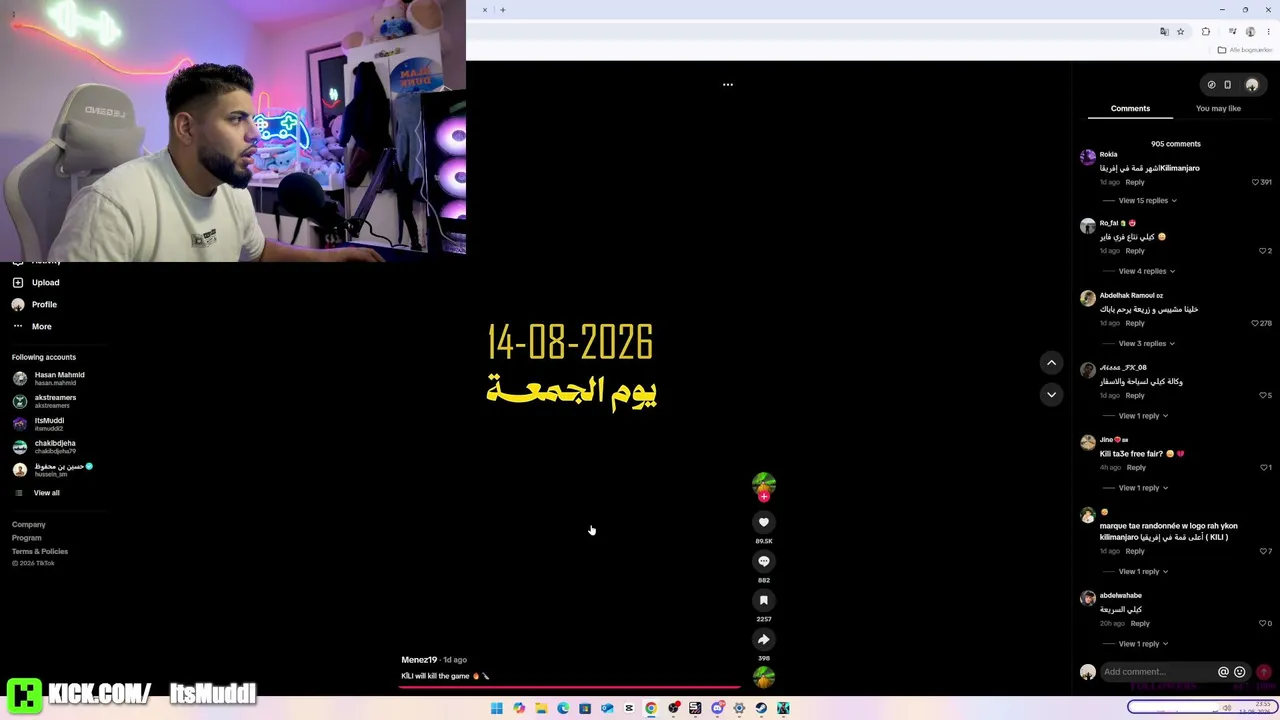The image size is (1280, 720).
Task: Open the Company footer link
Action: (29, 524)
